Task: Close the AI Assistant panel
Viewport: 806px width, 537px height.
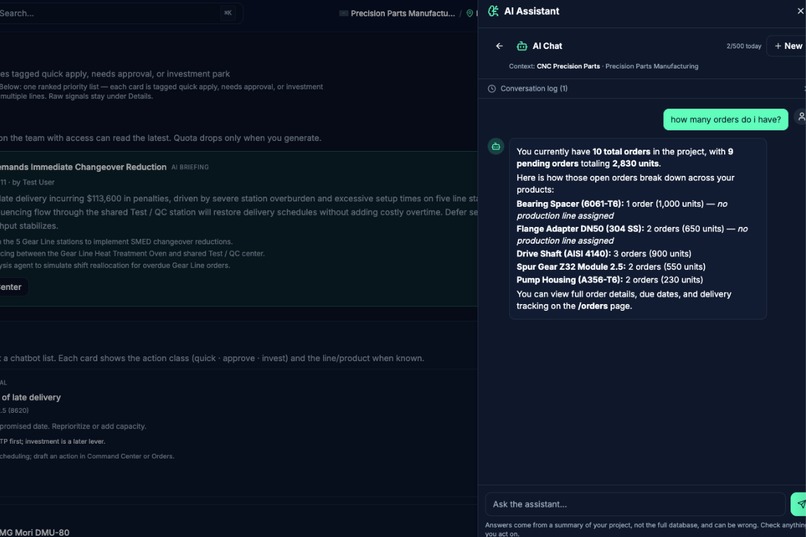Action: (800, 11)
